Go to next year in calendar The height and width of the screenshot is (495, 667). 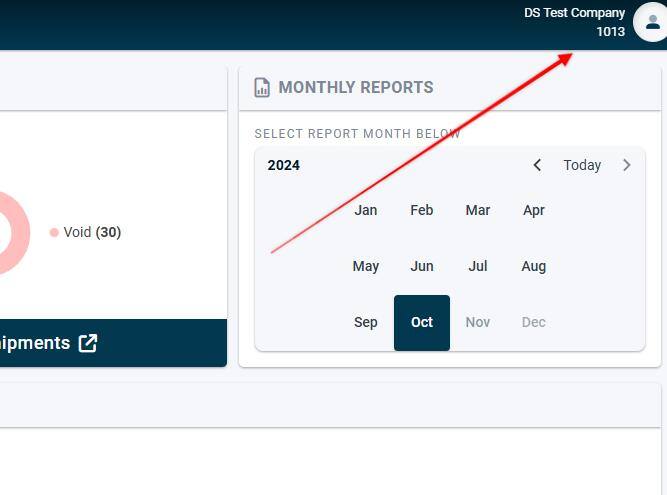(627, 165)
